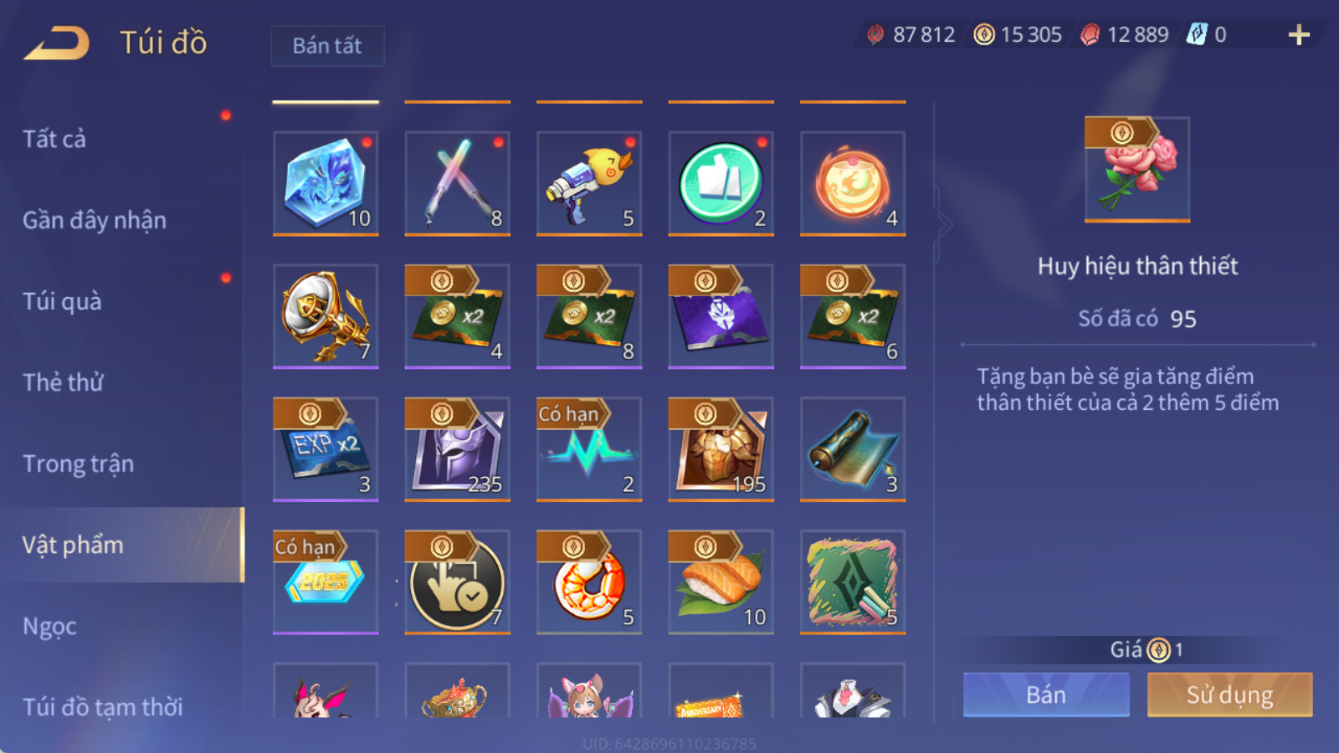The height and width of the screenshot is (753, 1339).
Task: Go back with the golden return arrow
Action: pyautogui.click(x=57, y=43)
